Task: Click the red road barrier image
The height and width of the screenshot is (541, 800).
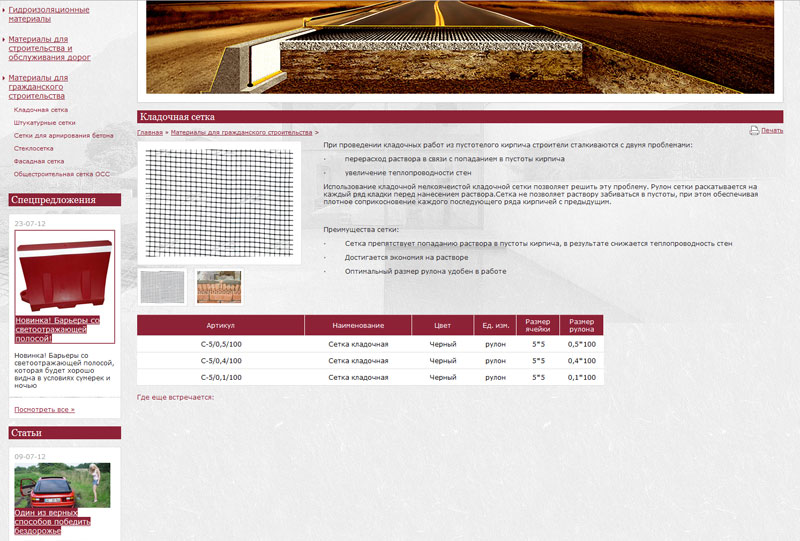Action: point(64,273)
